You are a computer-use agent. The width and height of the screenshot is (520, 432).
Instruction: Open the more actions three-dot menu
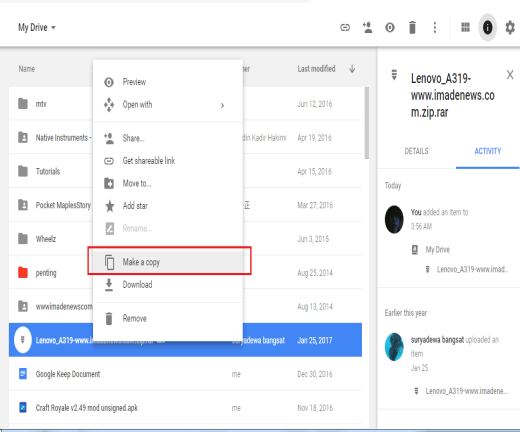point(435,27)
